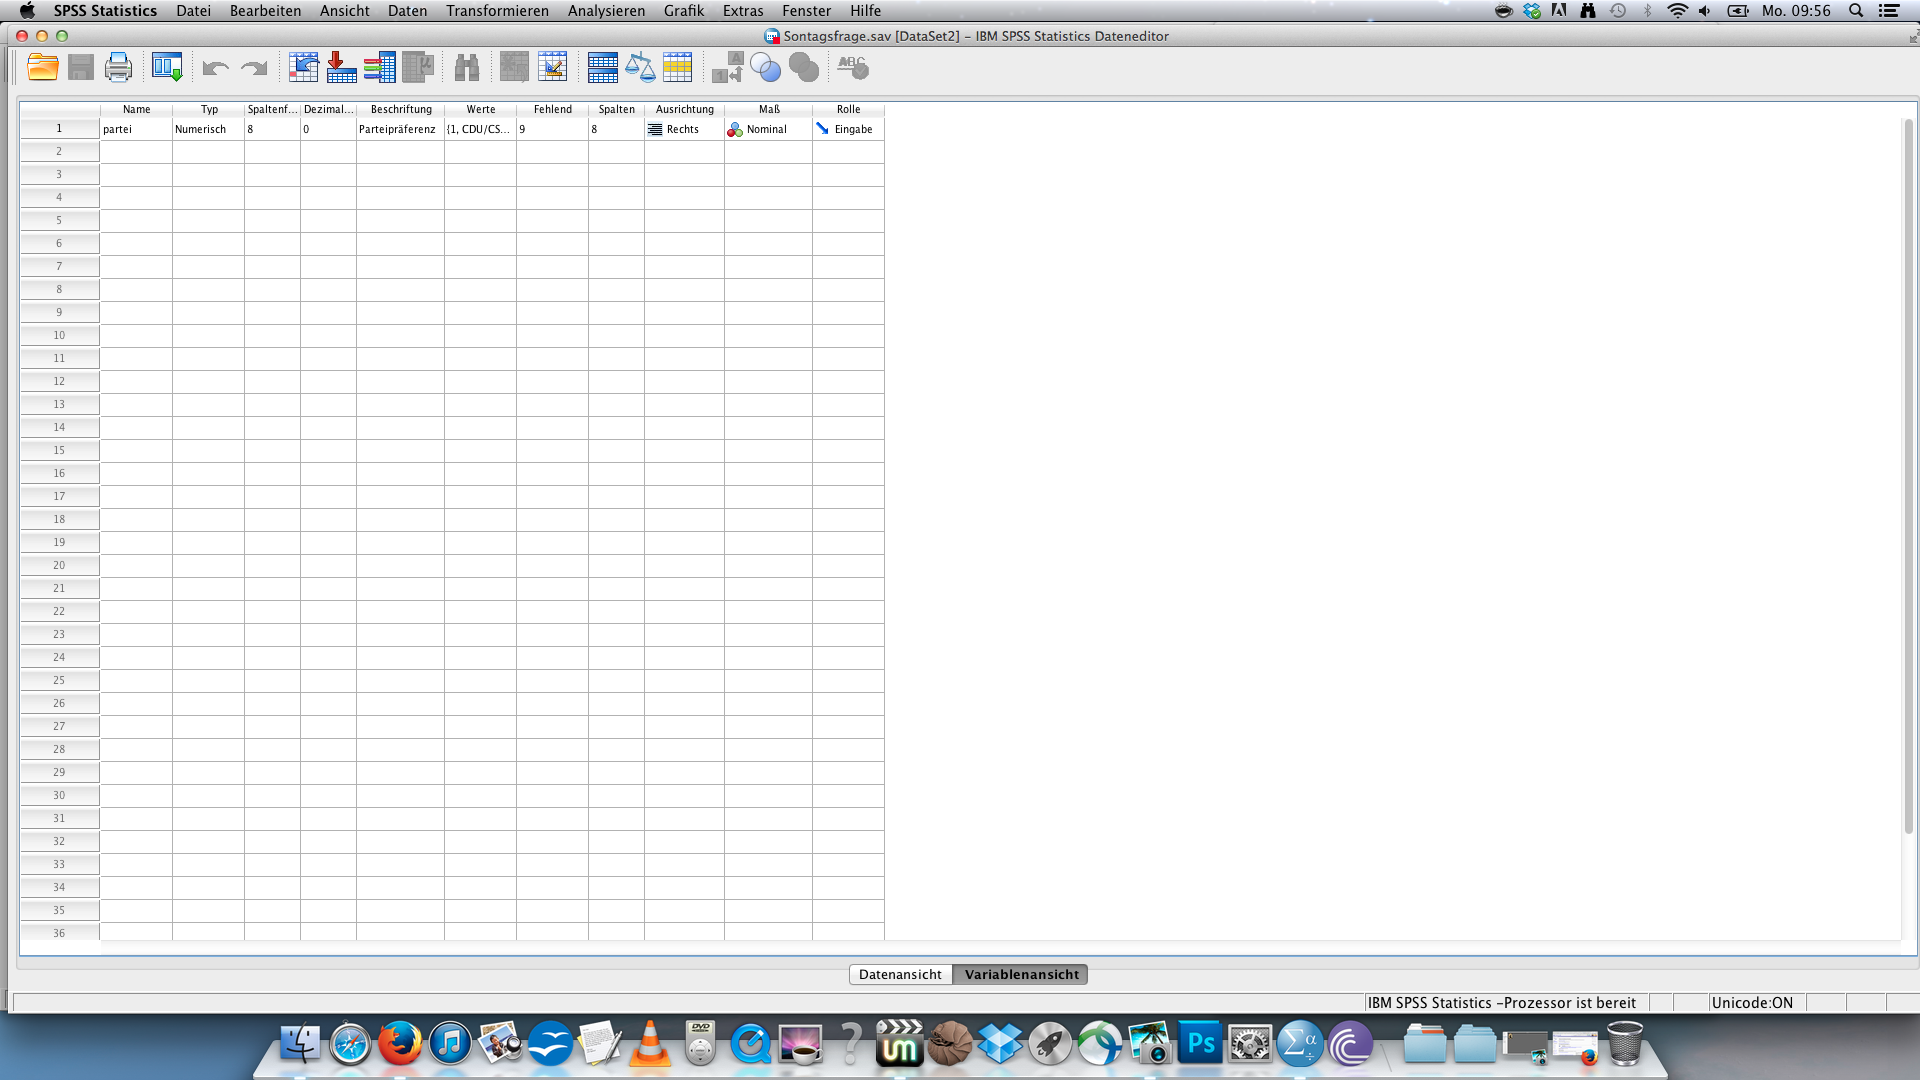Open Find with the binoculars icon

point(467,68)
